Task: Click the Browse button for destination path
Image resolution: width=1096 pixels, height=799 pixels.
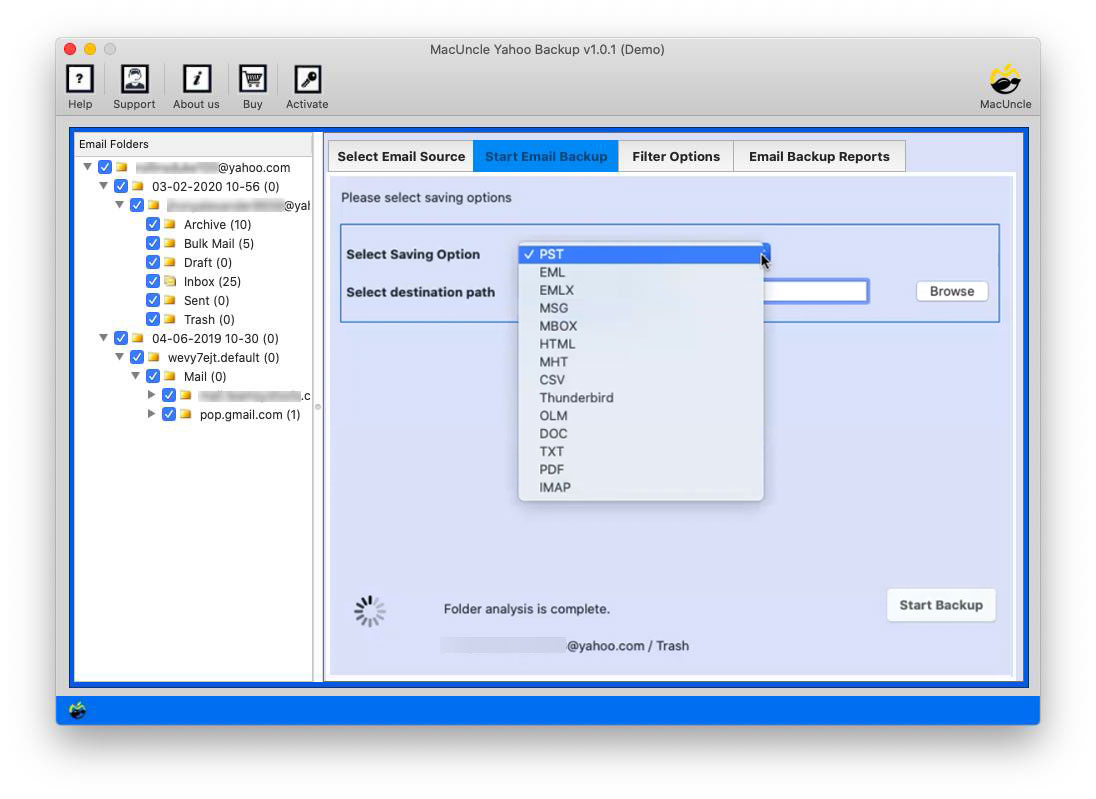Action: point(950,291)
